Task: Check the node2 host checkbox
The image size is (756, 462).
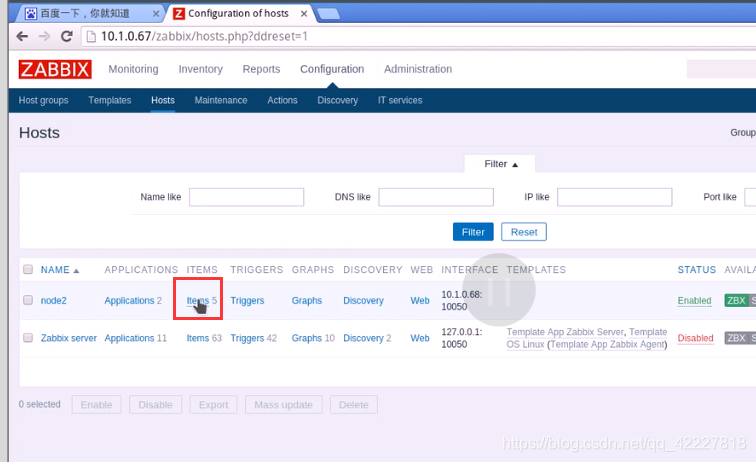Action: (28, 300)
